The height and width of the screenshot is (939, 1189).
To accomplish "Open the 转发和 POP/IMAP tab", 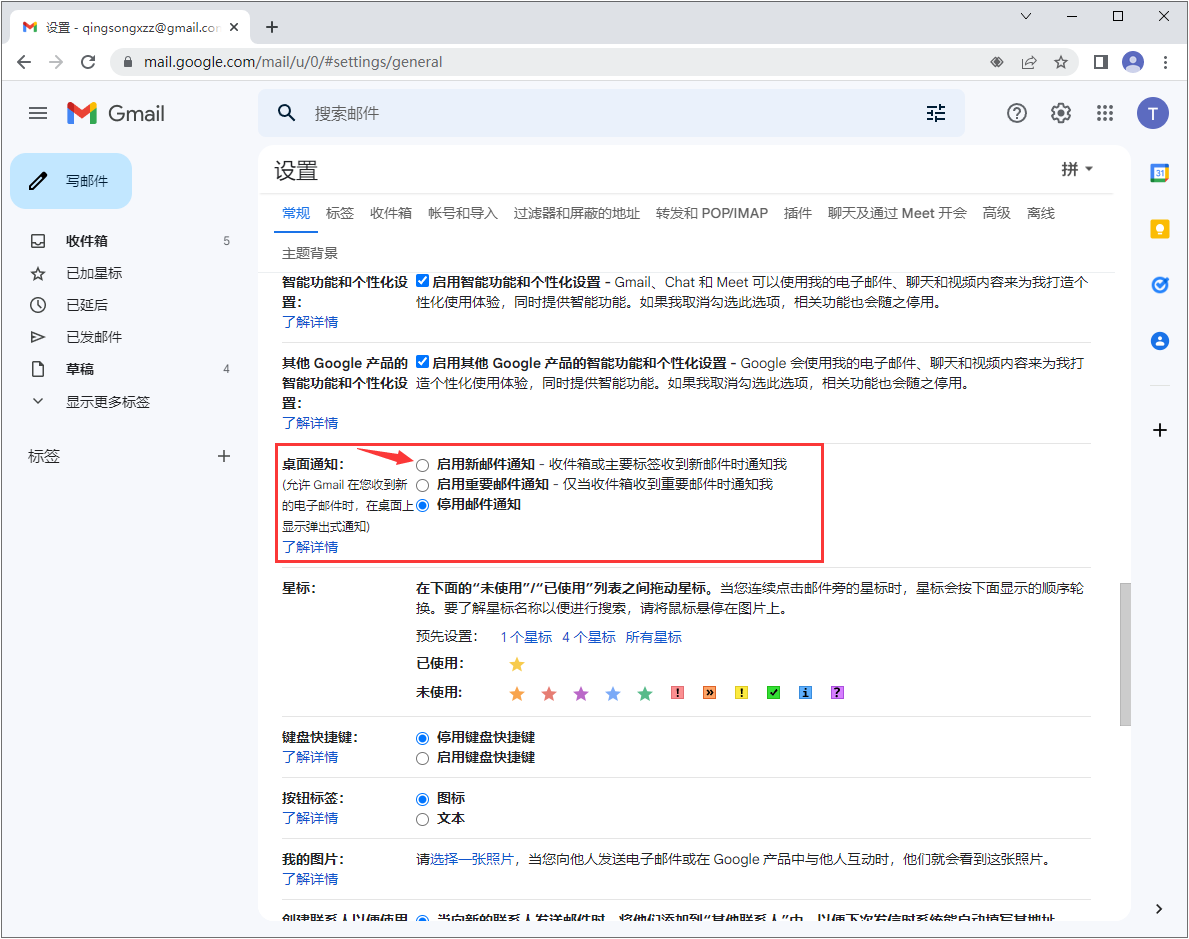I will (711, 213).
